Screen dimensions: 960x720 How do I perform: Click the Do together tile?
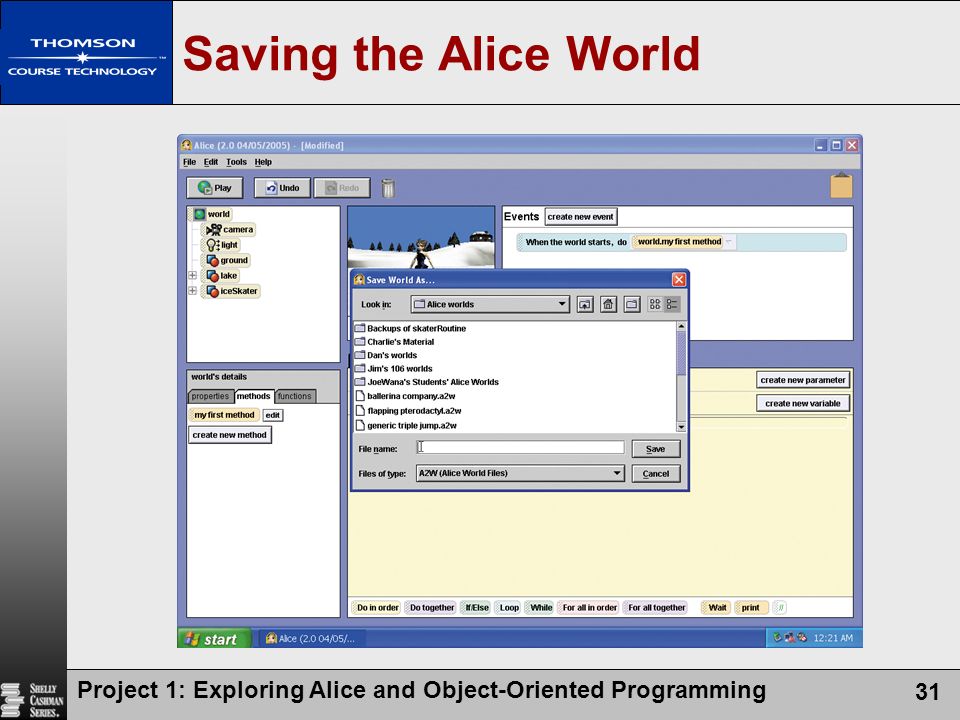click(x=432, y=608)
